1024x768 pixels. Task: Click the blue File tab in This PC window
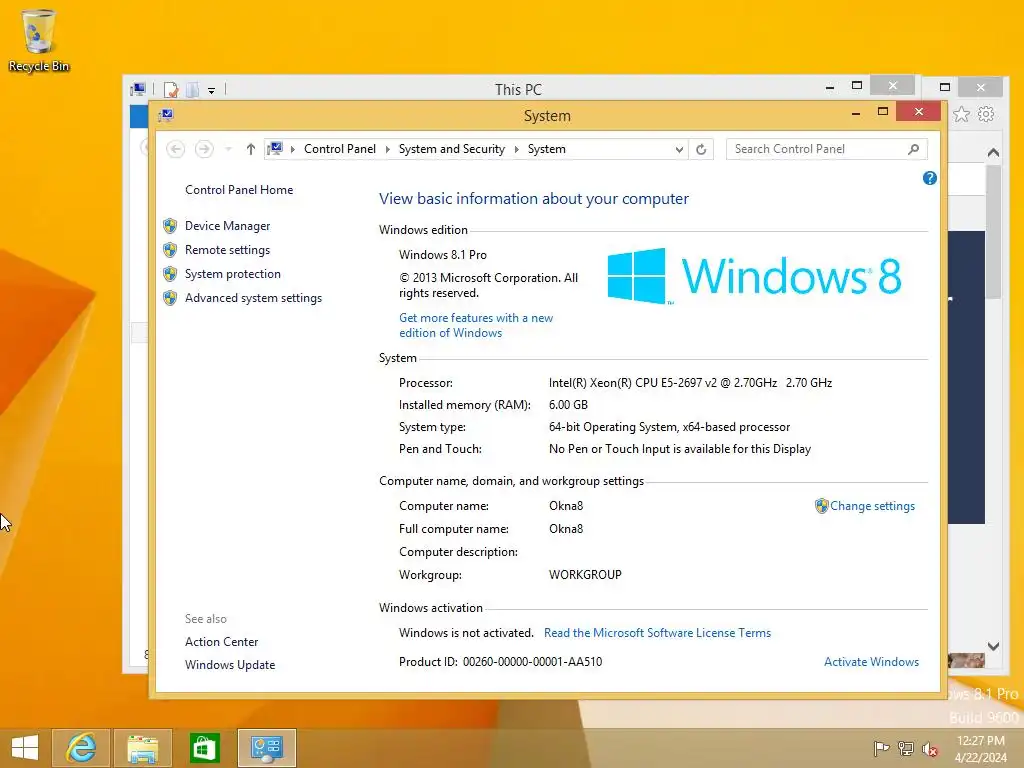(x=138, y=116)
